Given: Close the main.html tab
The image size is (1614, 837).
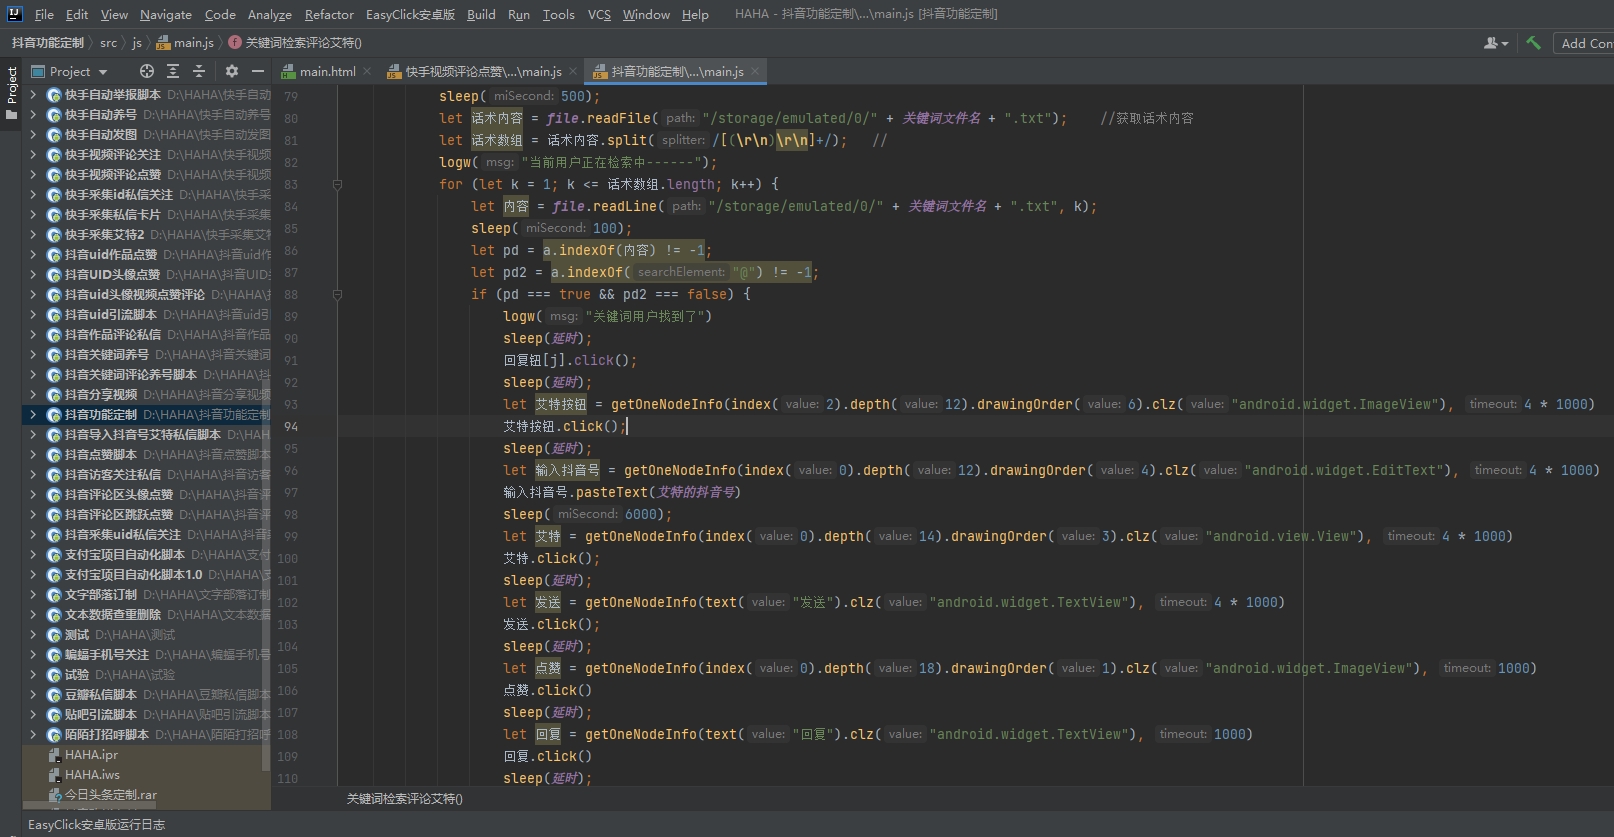Looking at the screenshot, I should click(x=367, y=71).
